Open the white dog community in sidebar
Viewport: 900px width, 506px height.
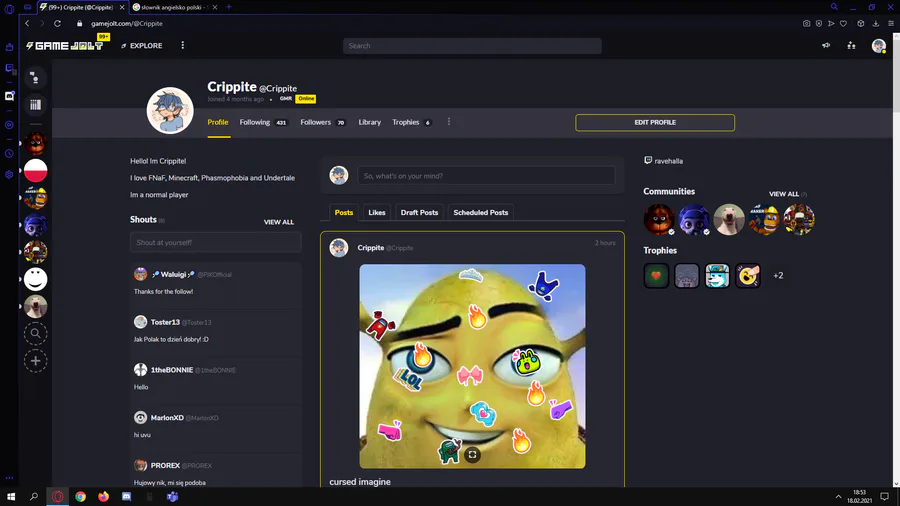(35, 306)
